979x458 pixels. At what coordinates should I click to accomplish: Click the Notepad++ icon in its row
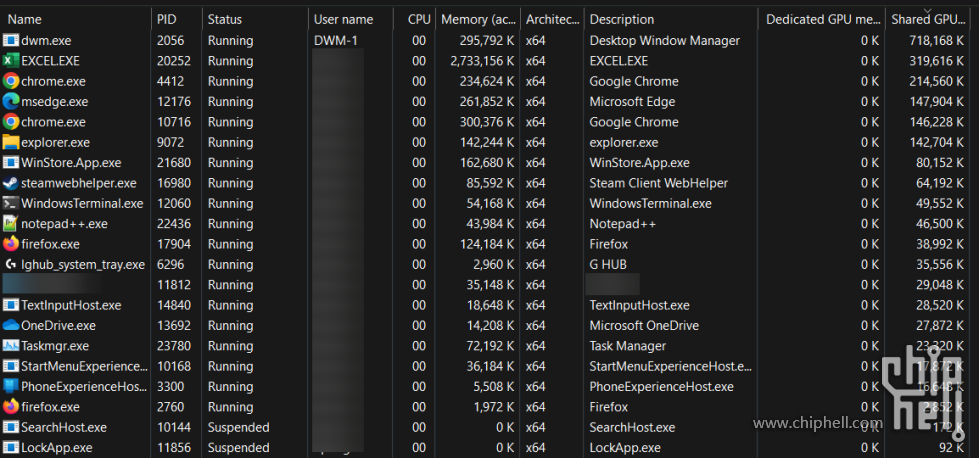(11, 223)
